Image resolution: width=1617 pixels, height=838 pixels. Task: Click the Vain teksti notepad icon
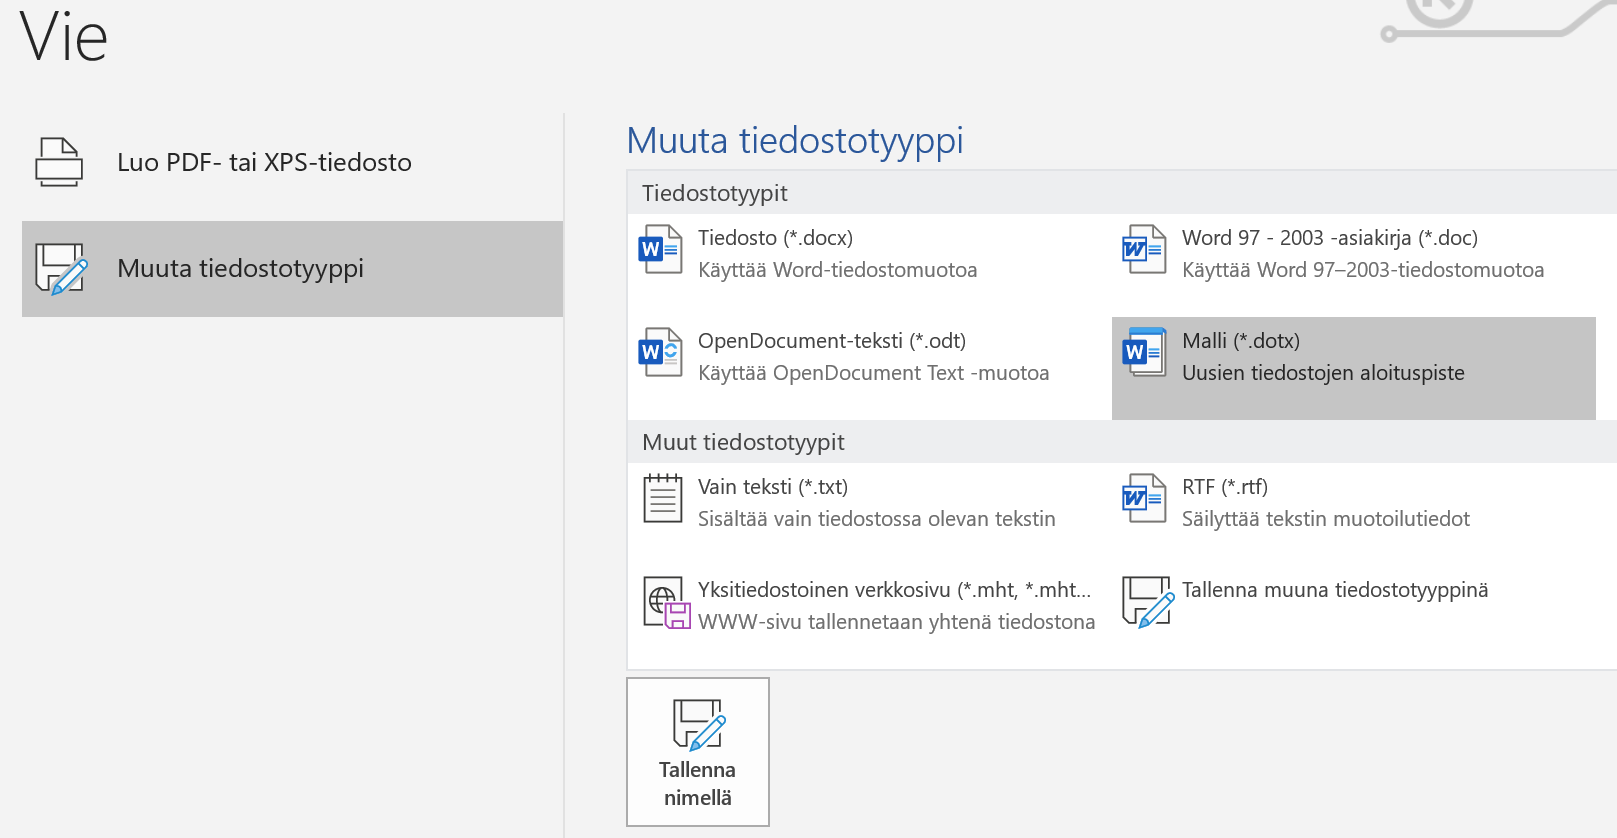[662, 499]
